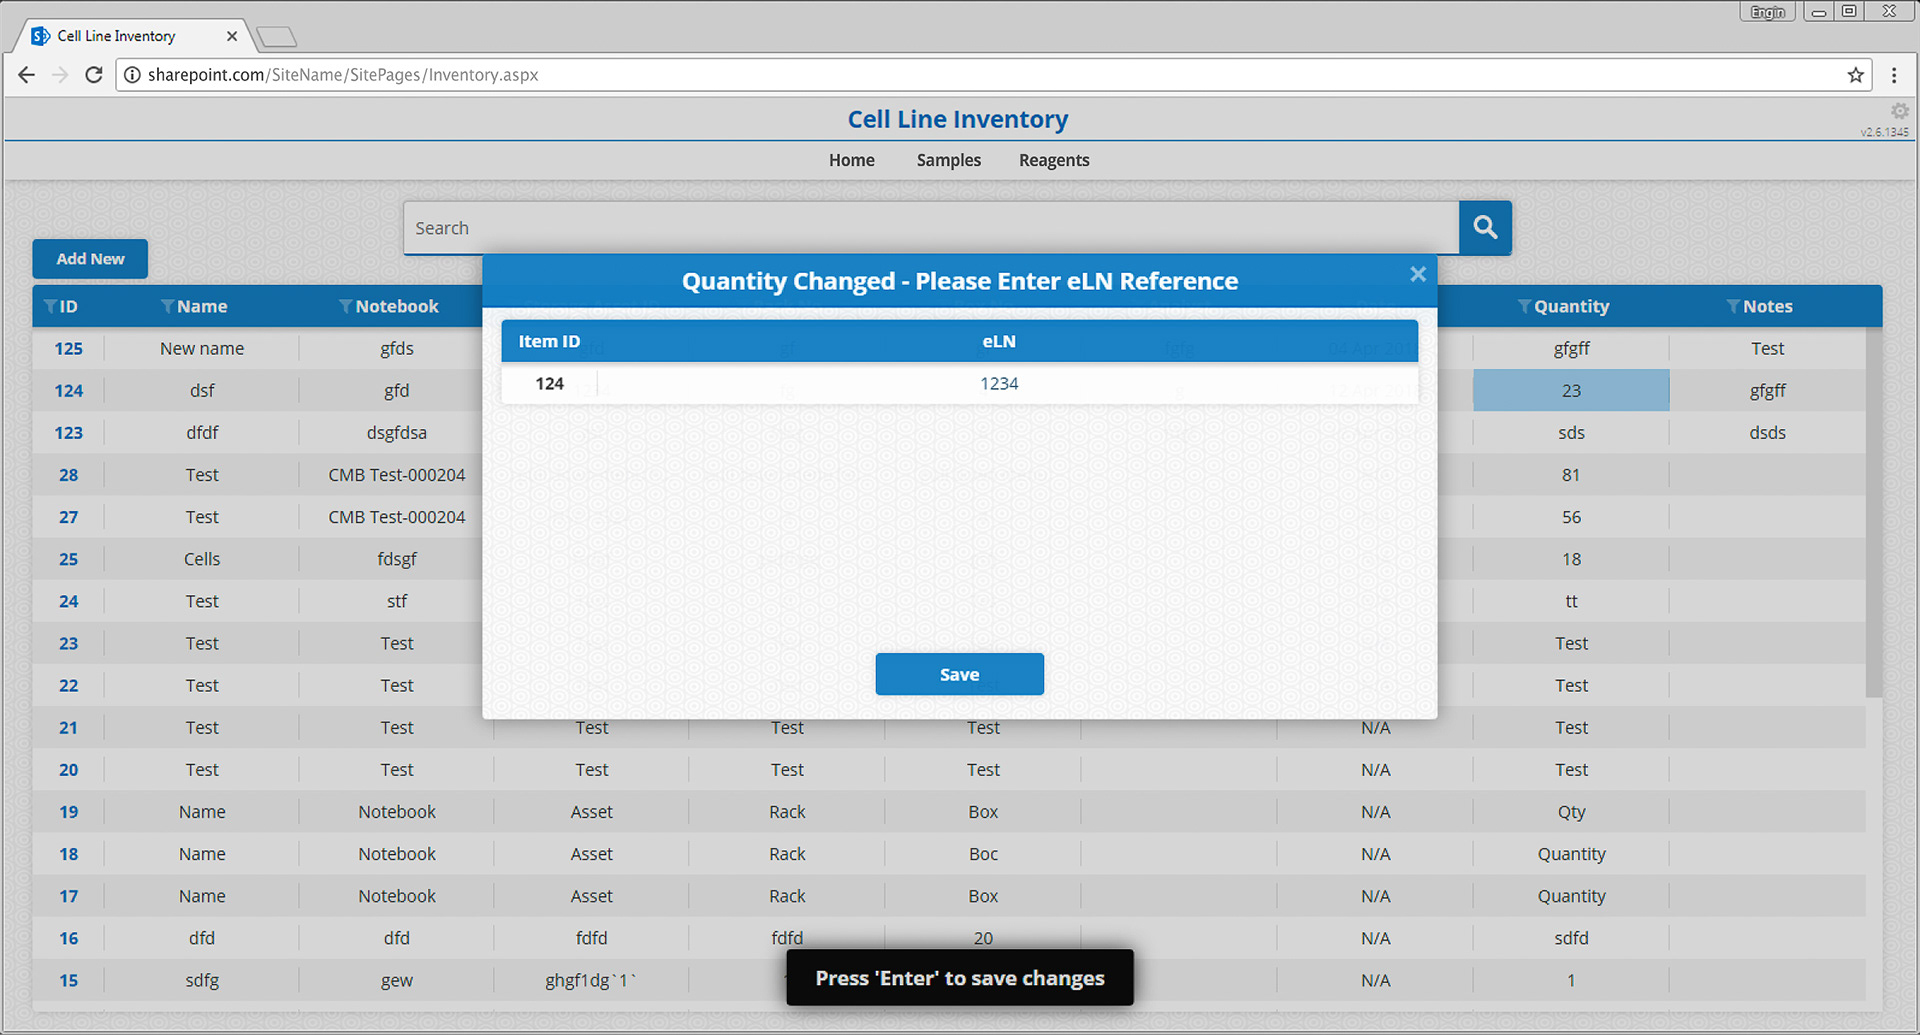Image resolution: width=1920 pixels, height=1035 pixels.
Task: Open item ID 27
Action: (68, 517)
